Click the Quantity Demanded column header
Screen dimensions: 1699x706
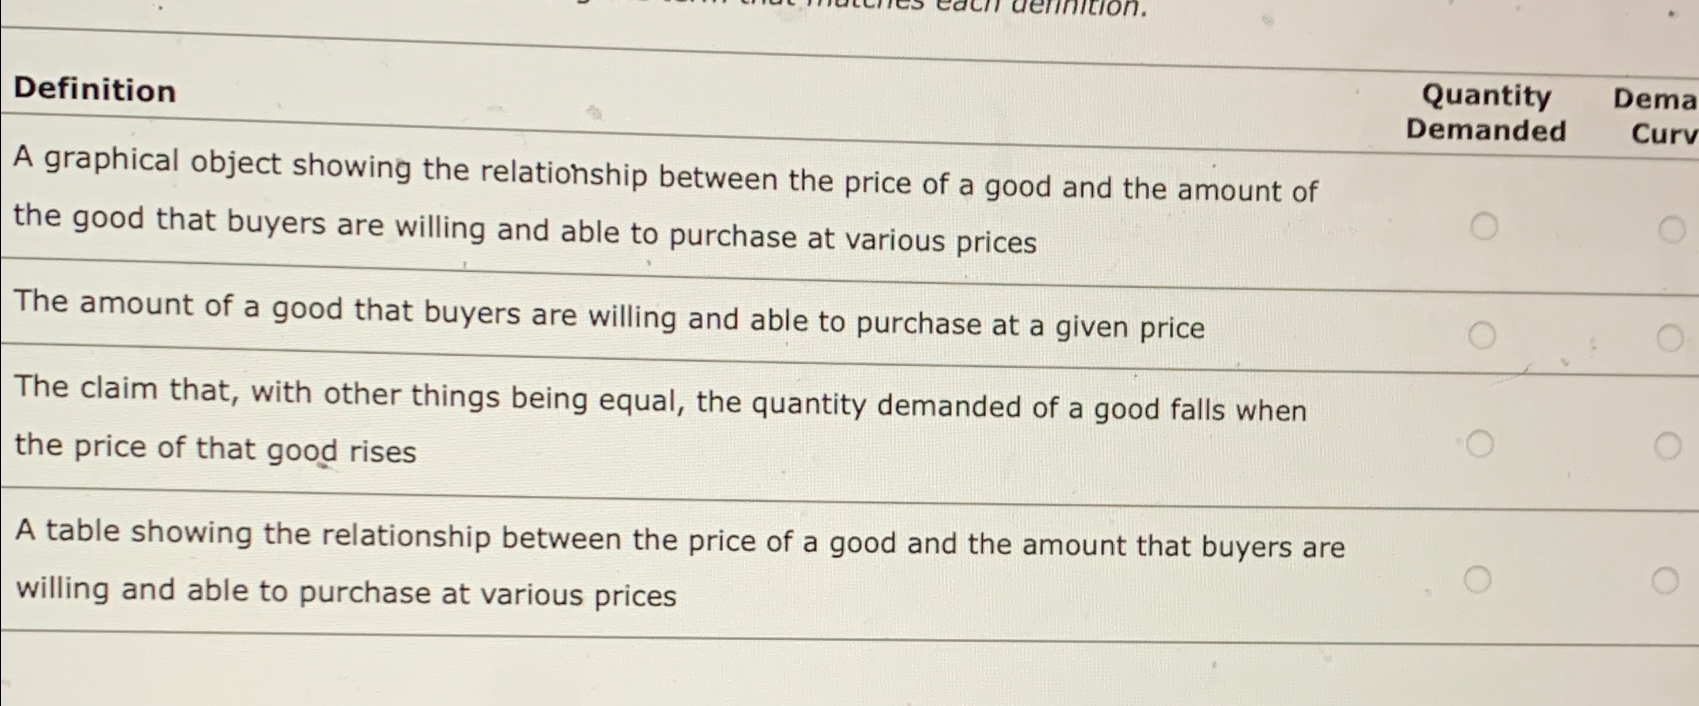tap(1486, 113)
